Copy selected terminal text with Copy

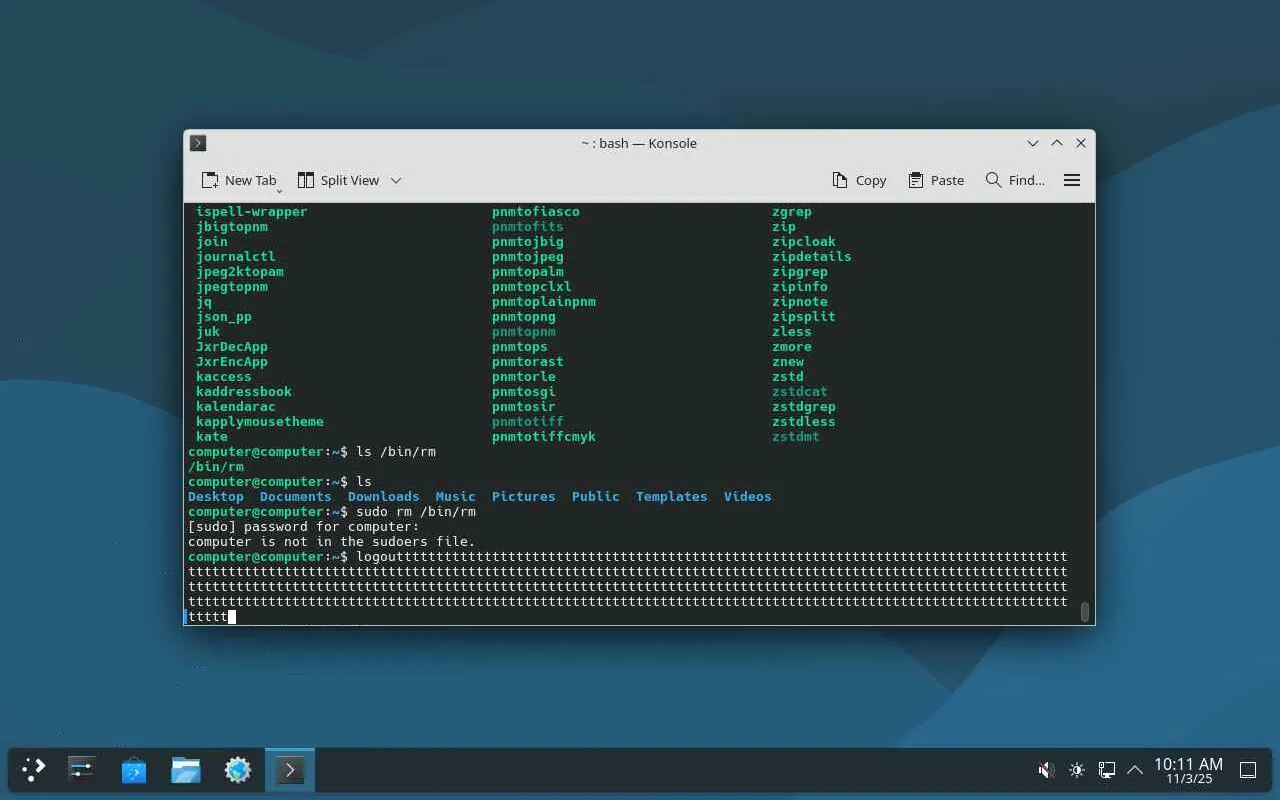(859, 180)
